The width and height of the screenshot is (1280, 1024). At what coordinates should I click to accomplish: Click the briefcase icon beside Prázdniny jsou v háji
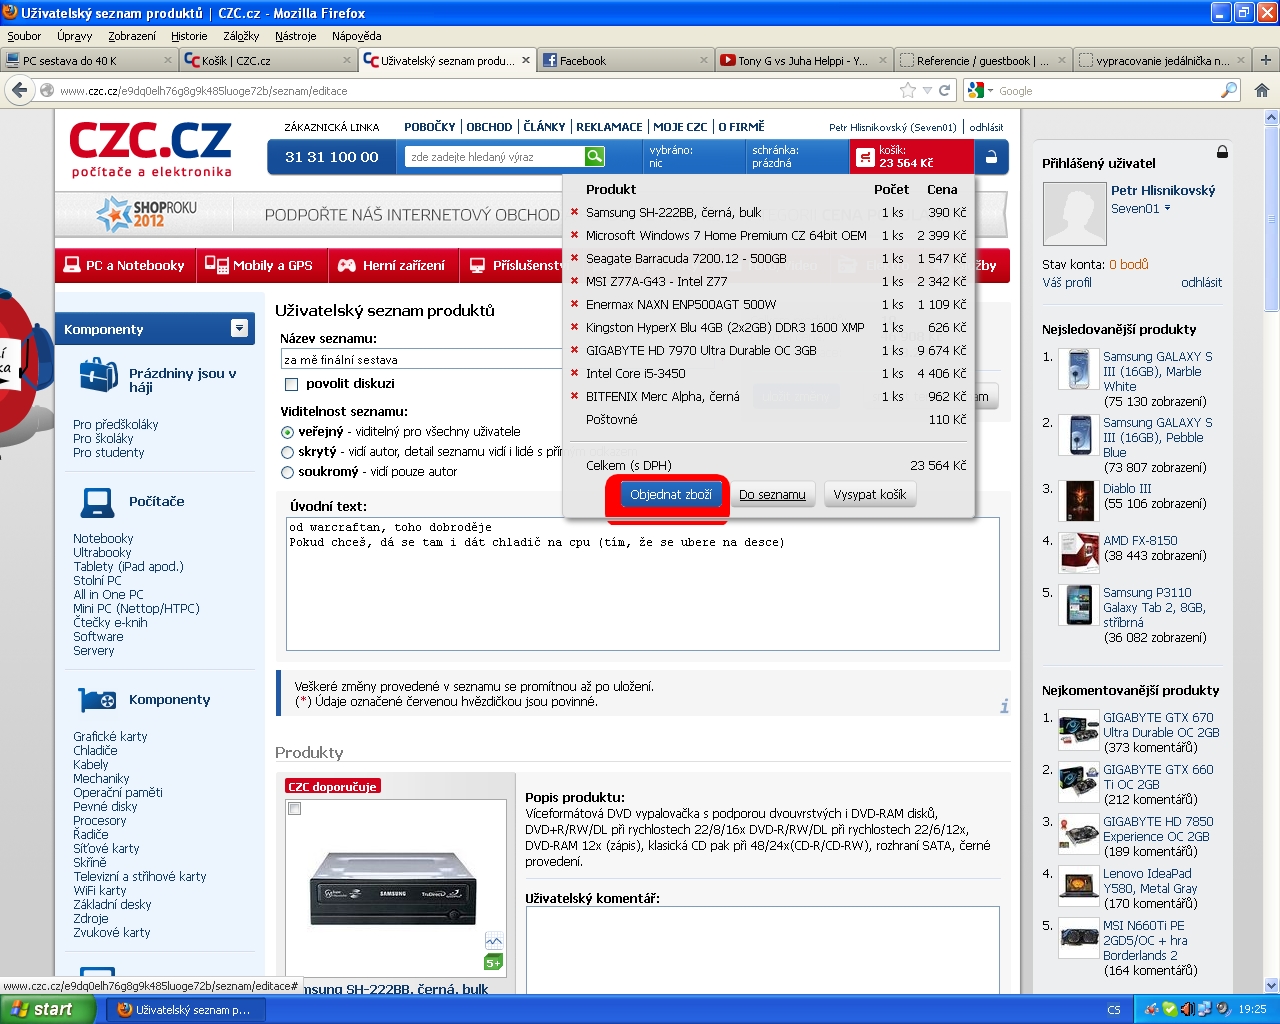coord(98,376)
